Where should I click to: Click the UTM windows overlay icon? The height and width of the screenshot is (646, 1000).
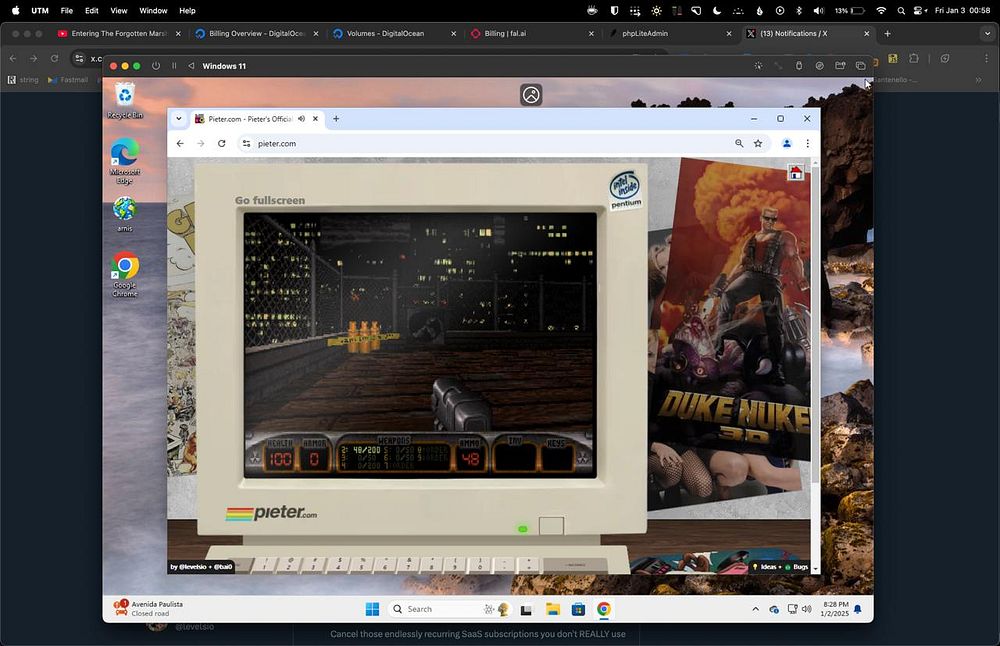(x=860, y=66)
